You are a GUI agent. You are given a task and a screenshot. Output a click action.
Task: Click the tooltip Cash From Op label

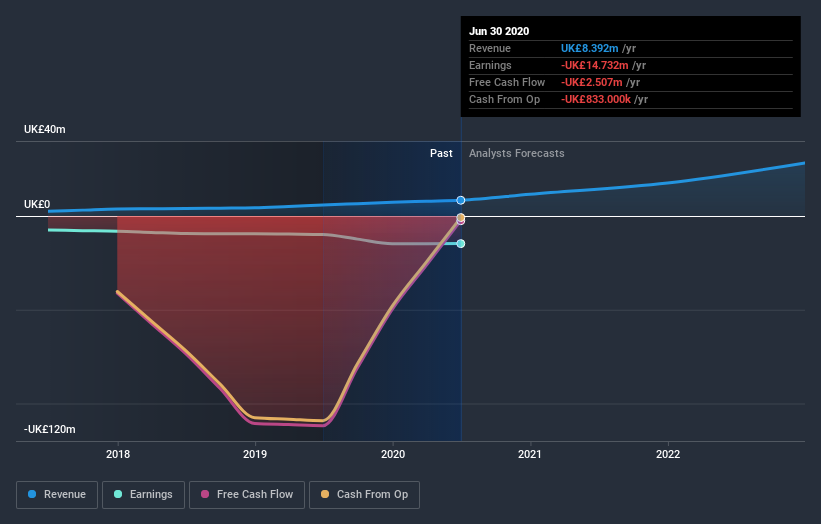click(504, 99)
